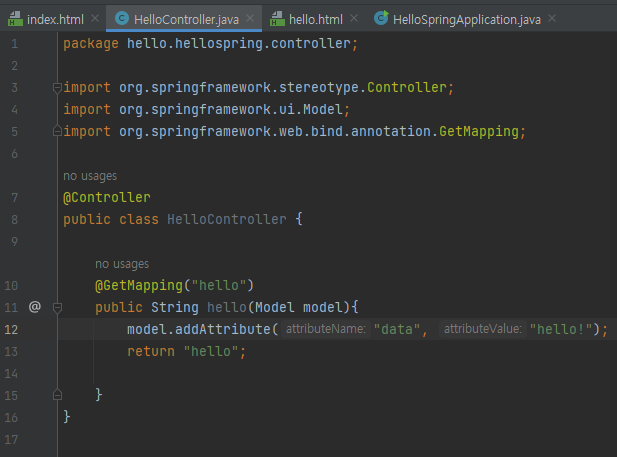Click the HelloController class name
617x457 pixels.
227,219
